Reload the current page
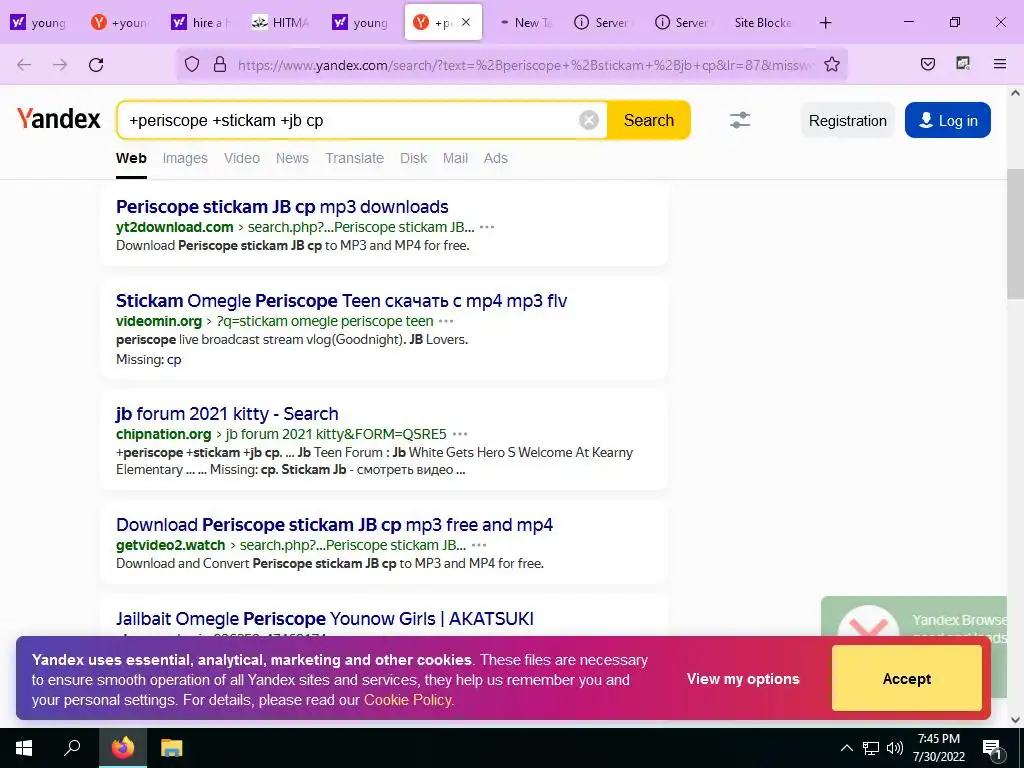The width and height of the screenshot is (1024, 768). (x=96, y=65)
